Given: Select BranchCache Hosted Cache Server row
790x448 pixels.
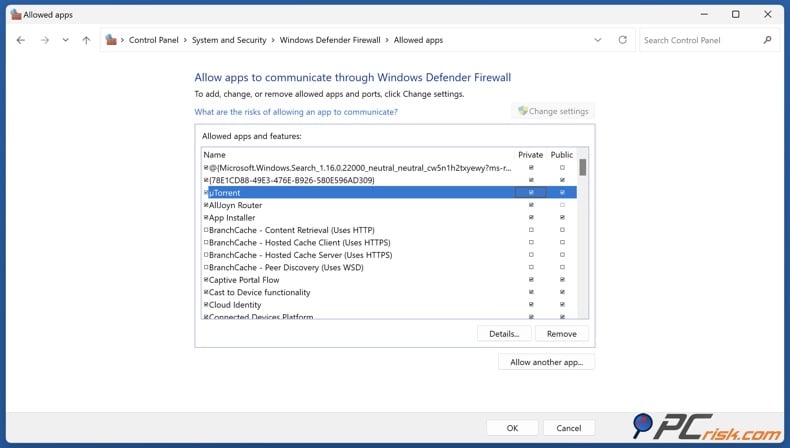Looking at the screenshot, I should click(389, 255).
